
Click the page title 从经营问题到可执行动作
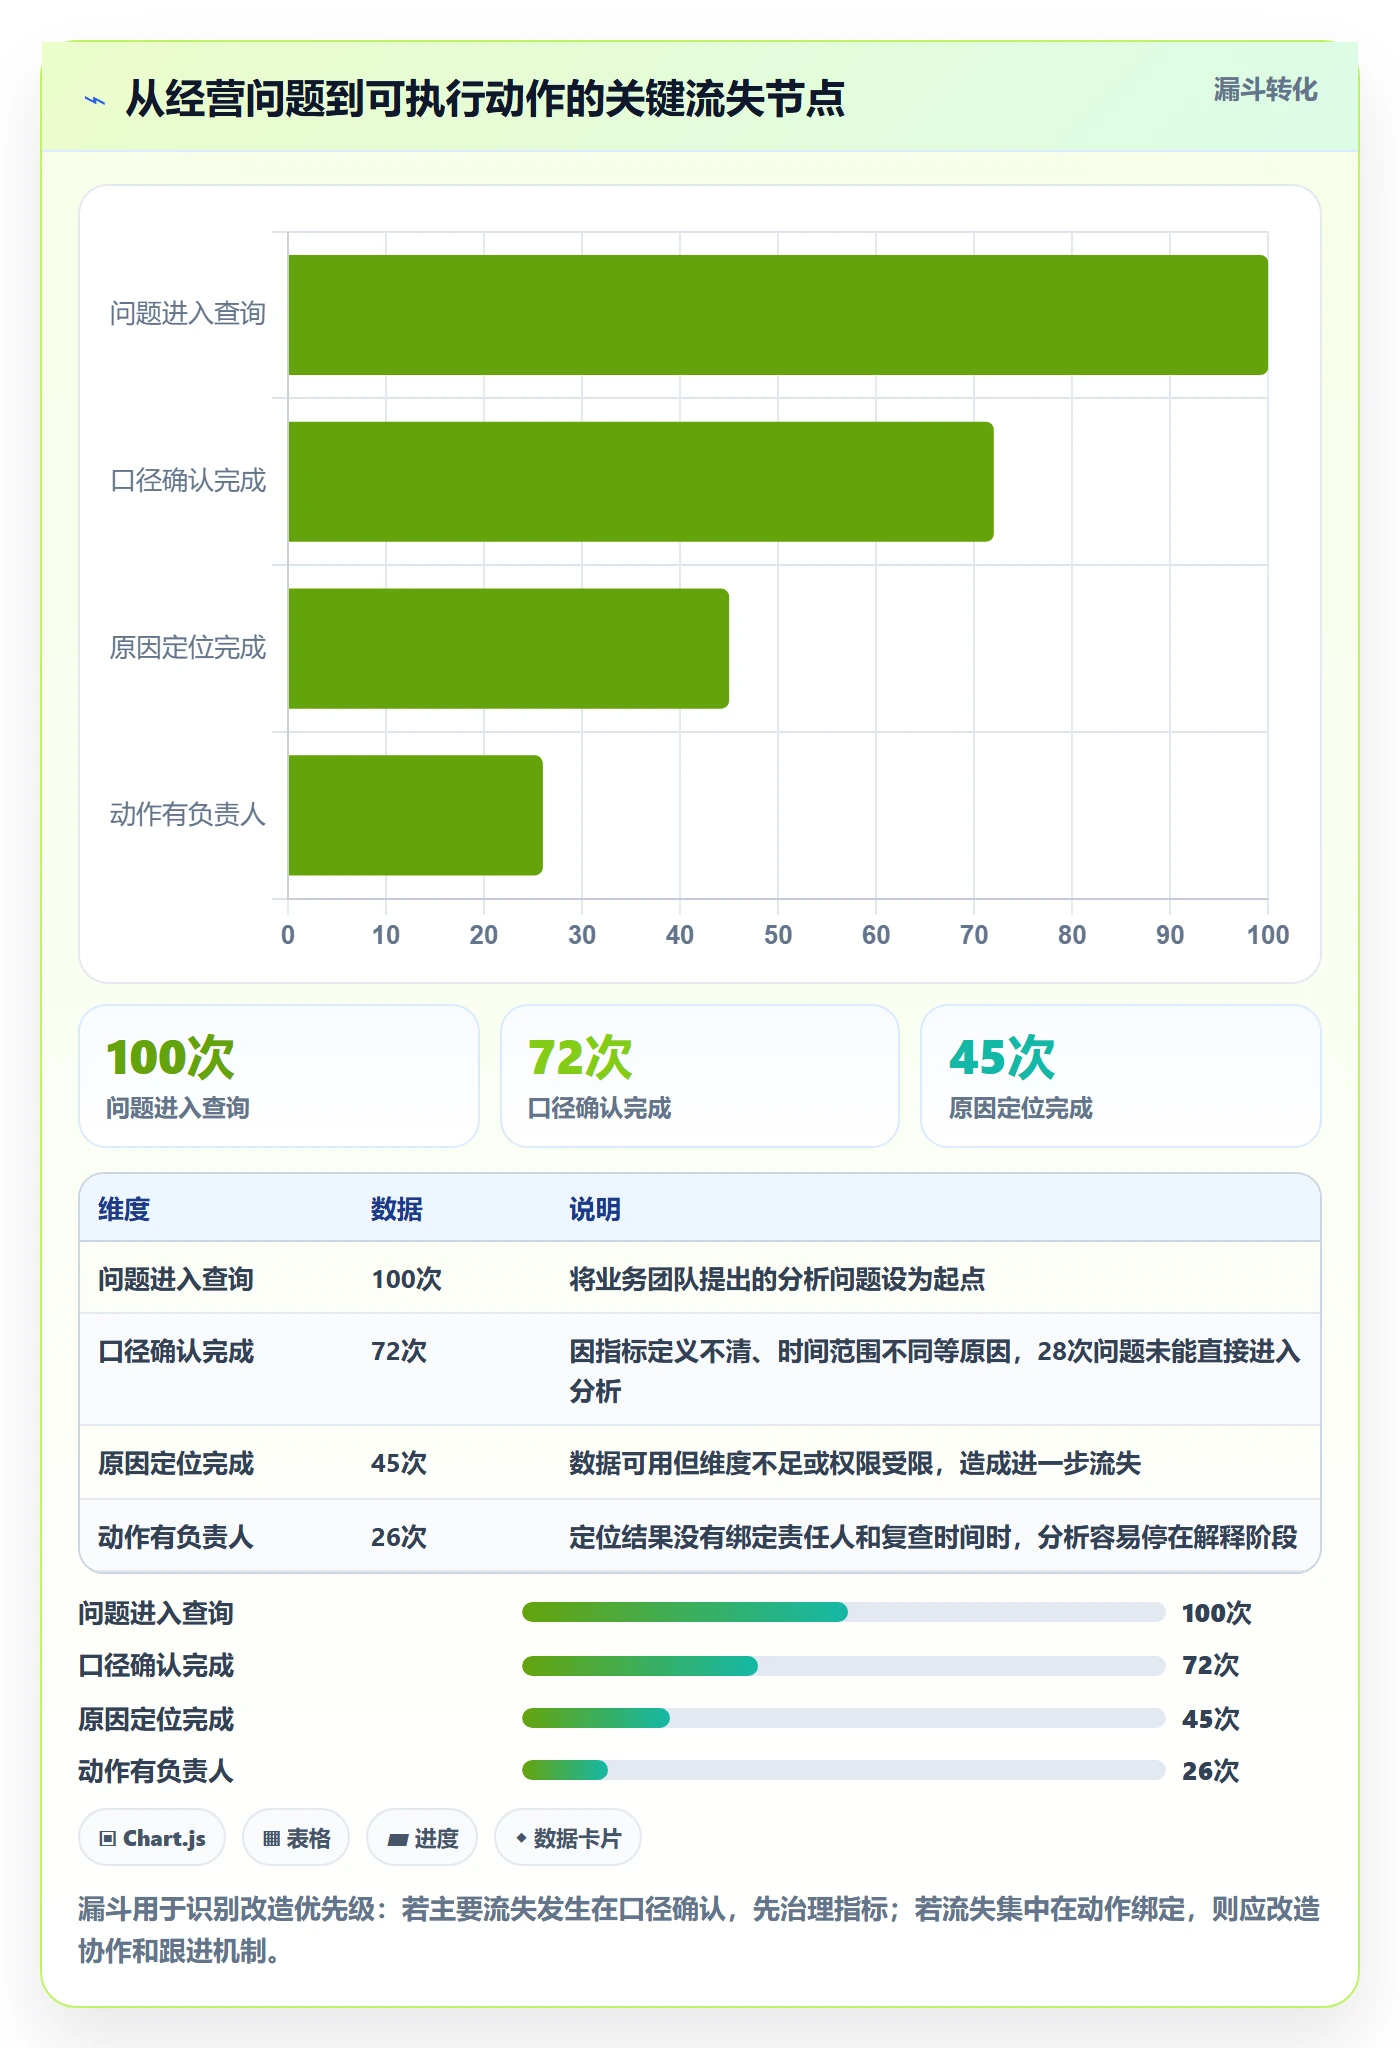tap(485, 99)
